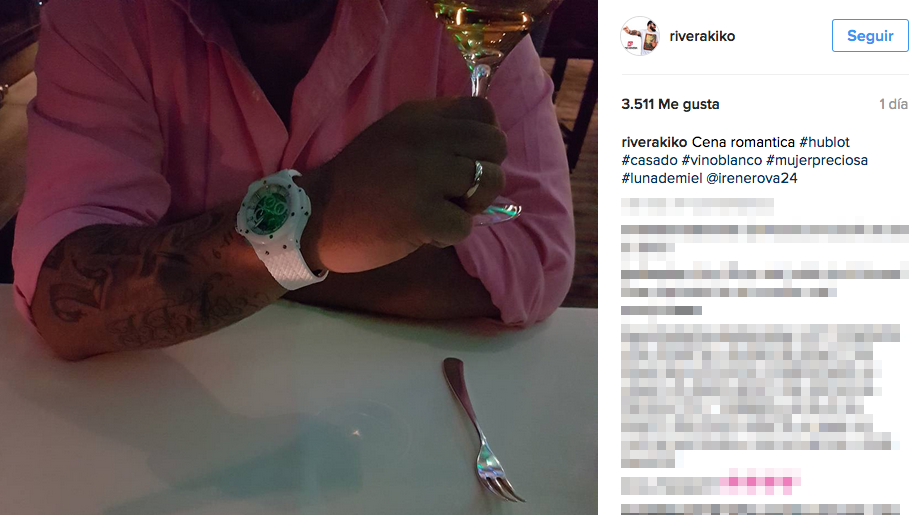Open the riverakiko username in the post header
922x515 pixels.
(702, 36)
